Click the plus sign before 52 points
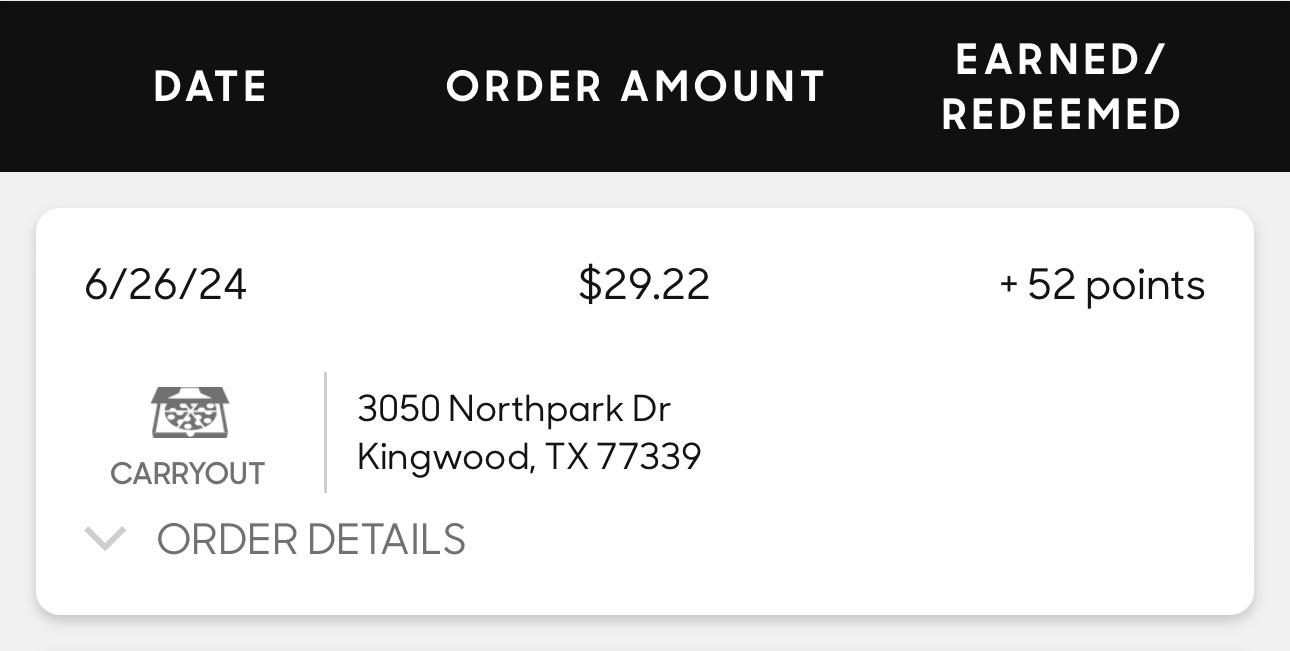This screenshot has width=1290, height=651. pos(1009,286)
